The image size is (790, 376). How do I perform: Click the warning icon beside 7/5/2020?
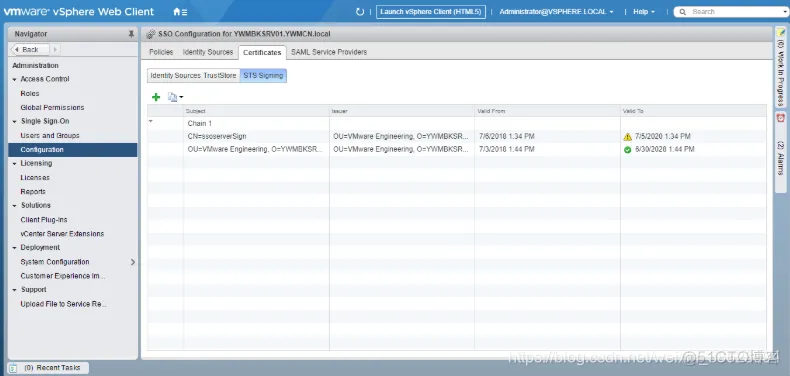627,137
